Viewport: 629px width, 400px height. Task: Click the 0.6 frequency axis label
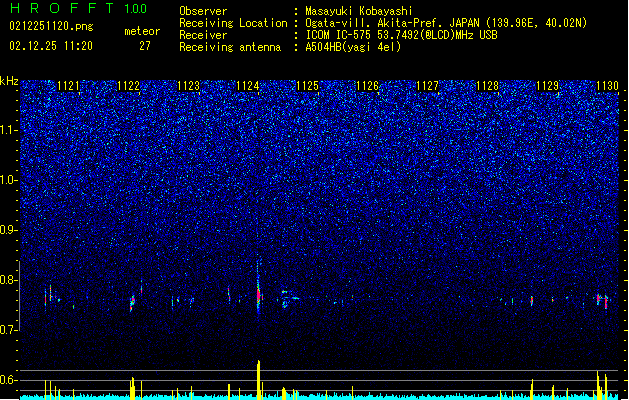[8, 380]
